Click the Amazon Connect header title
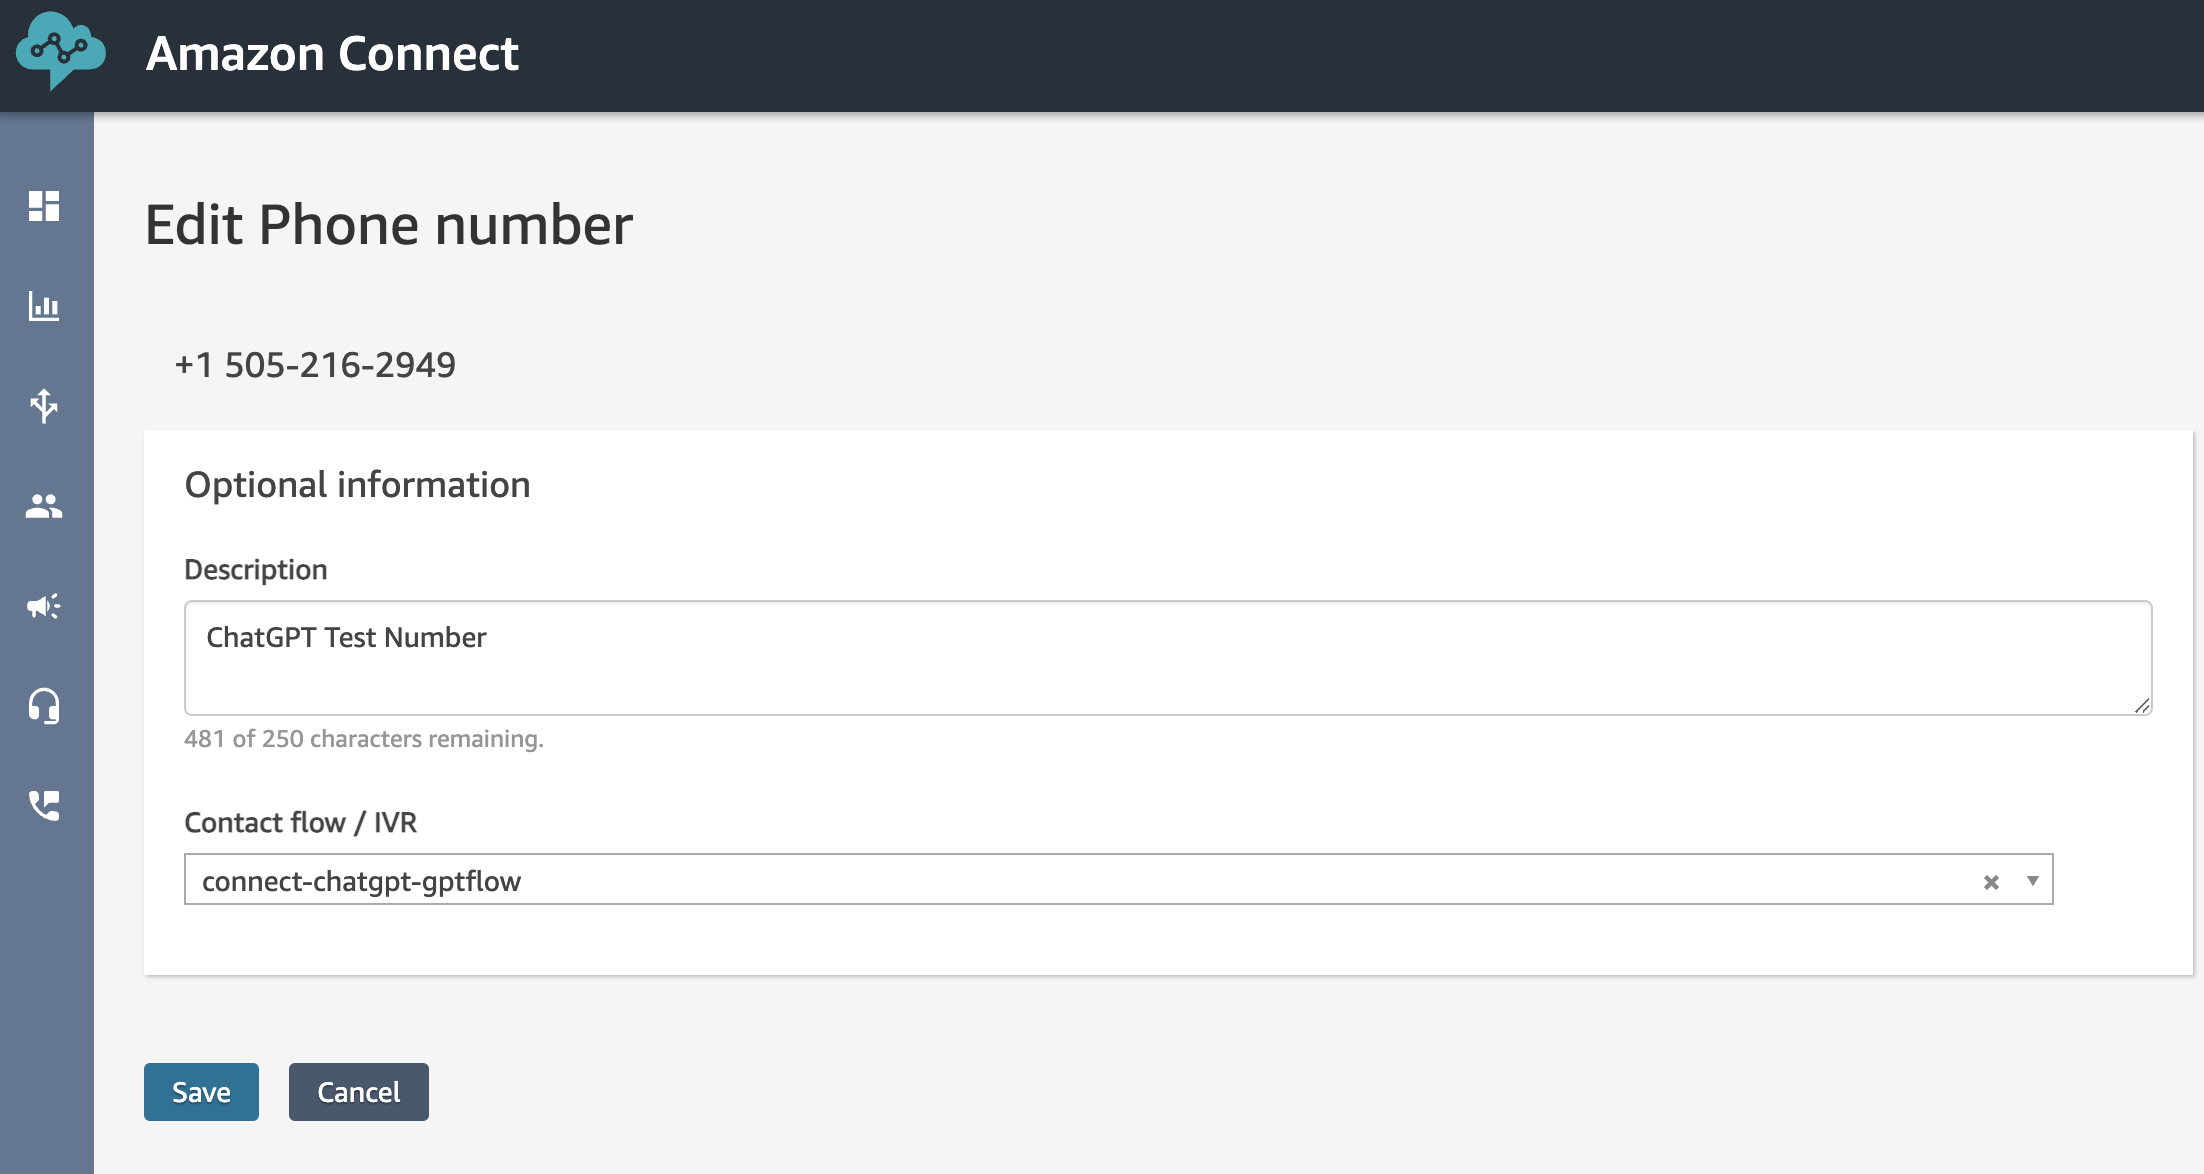 tap(332, 53)
